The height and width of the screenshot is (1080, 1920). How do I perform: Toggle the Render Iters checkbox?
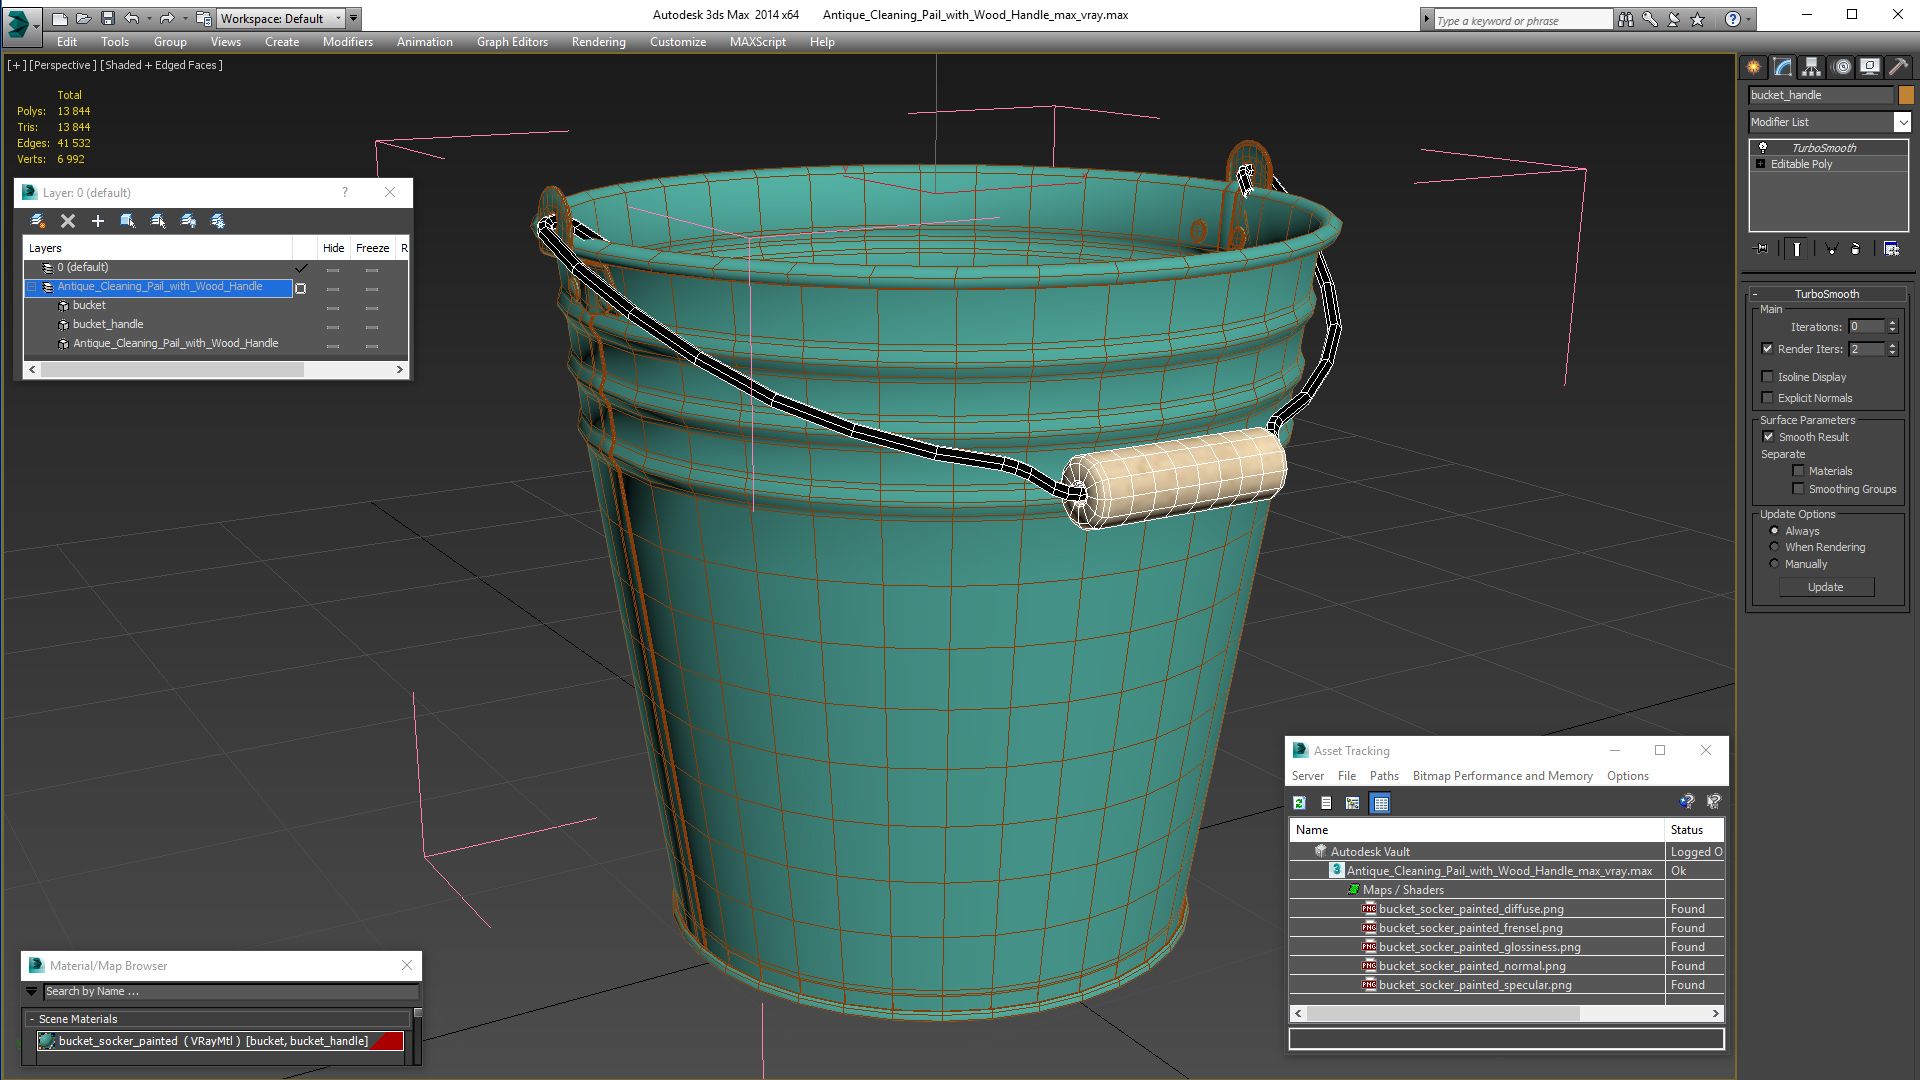pyautogui.click(x=1768, y=349)
